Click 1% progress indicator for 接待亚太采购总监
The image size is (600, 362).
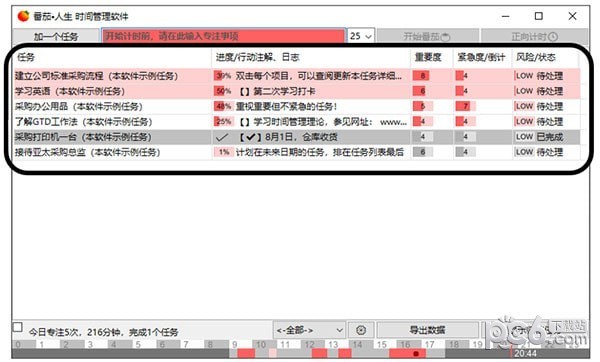(223, 152)
